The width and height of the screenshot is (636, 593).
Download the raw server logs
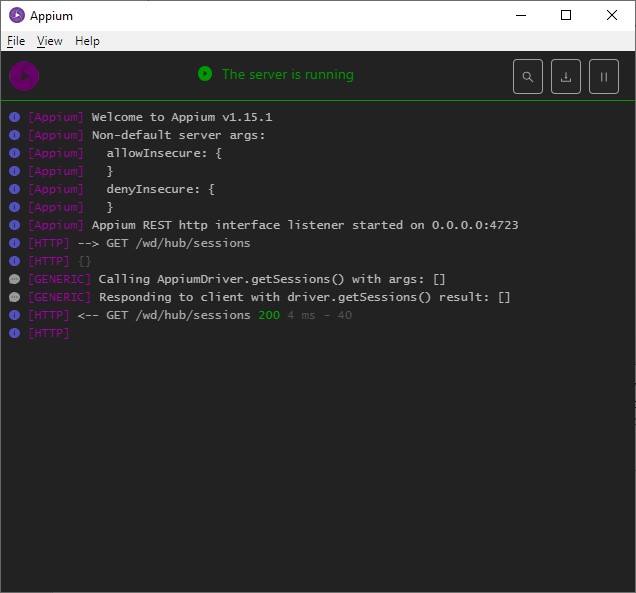pyautogui.click(x=565, y=77)
